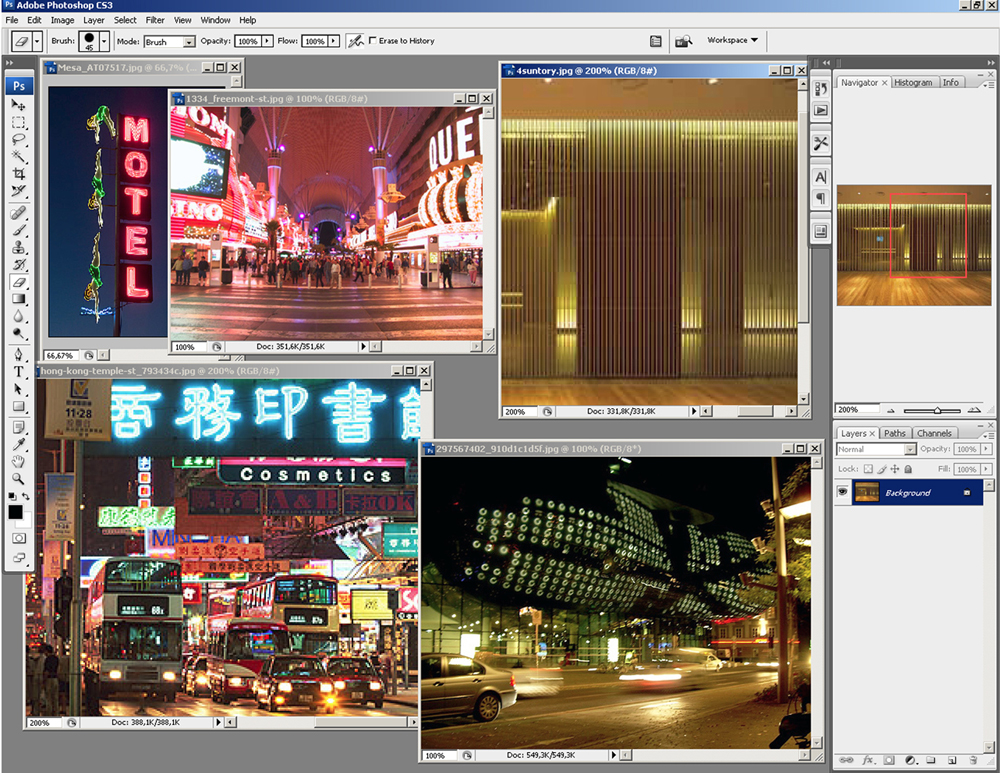Viewport: 1000px width, 773px height.
Task: Open the tool preset picker arrow
Action: [37, 41]
